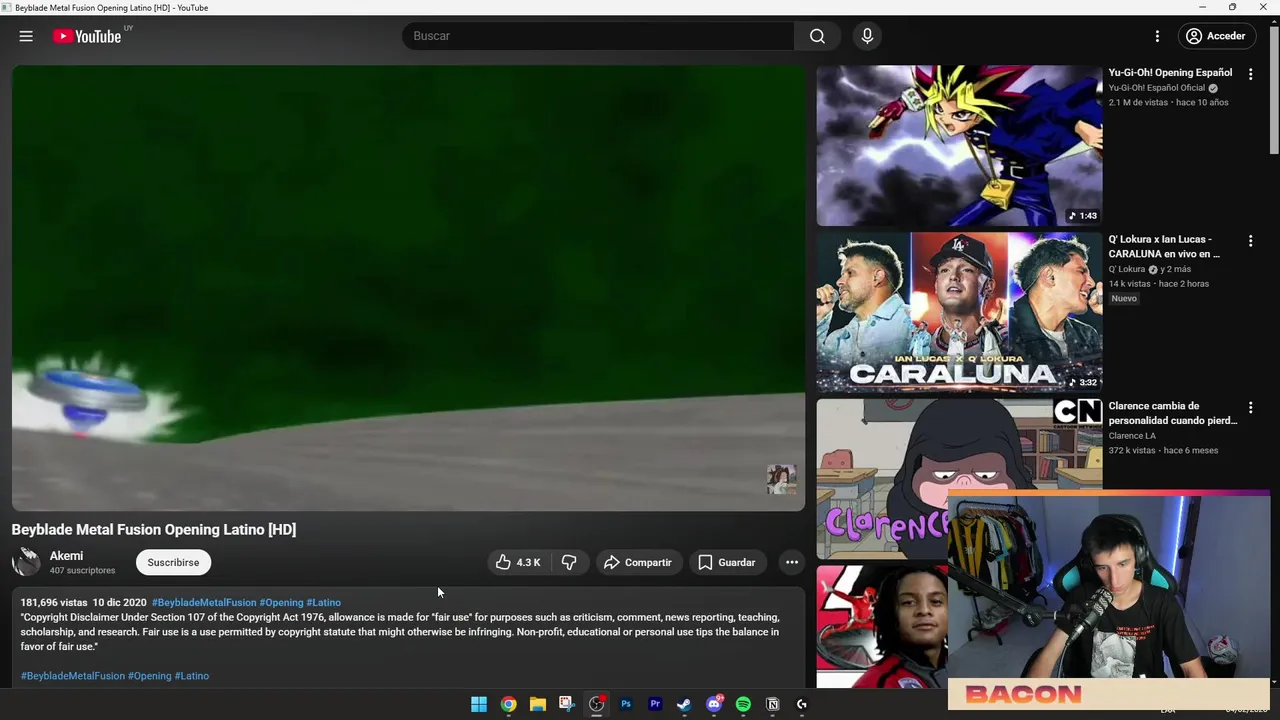Launch Premiere Pro from taskbar
Screen dimensions: 1280x720
655,704
